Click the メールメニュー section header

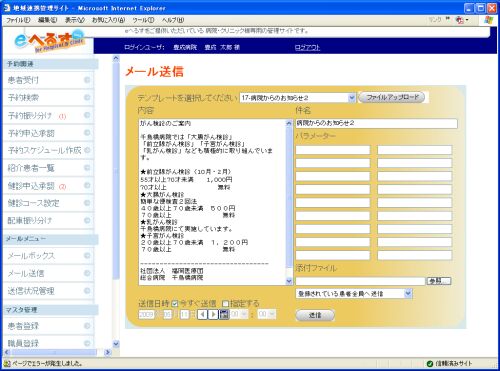51,239
